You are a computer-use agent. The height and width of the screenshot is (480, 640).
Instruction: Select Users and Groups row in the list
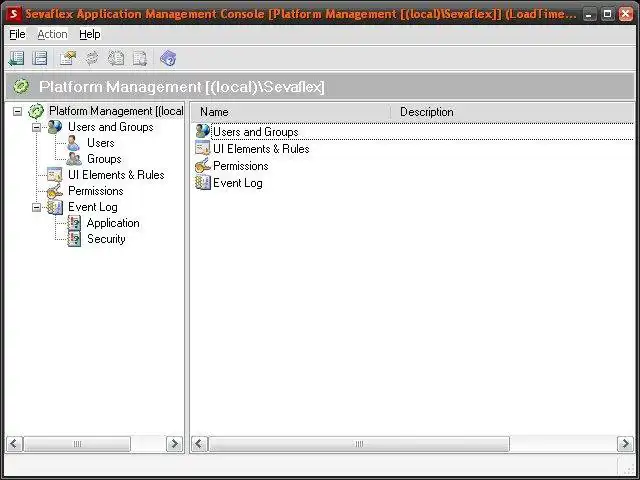pyautogui.click(x=412, y=132)
